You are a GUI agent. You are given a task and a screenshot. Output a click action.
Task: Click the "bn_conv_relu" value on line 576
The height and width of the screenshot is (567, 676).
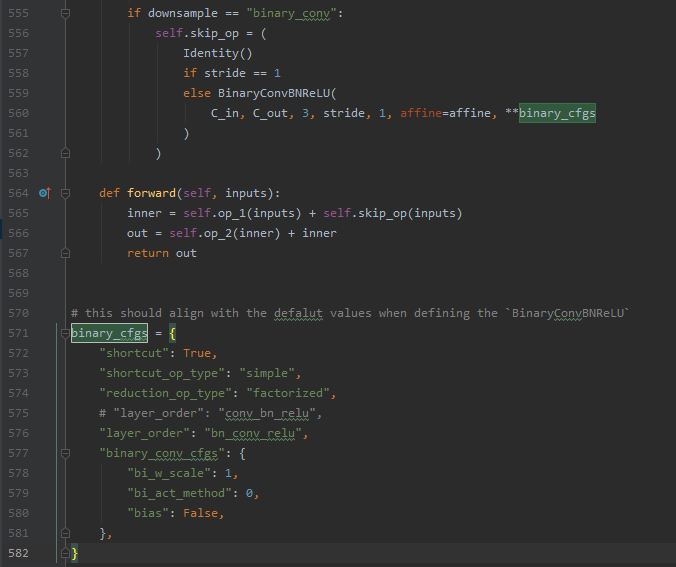253,433
